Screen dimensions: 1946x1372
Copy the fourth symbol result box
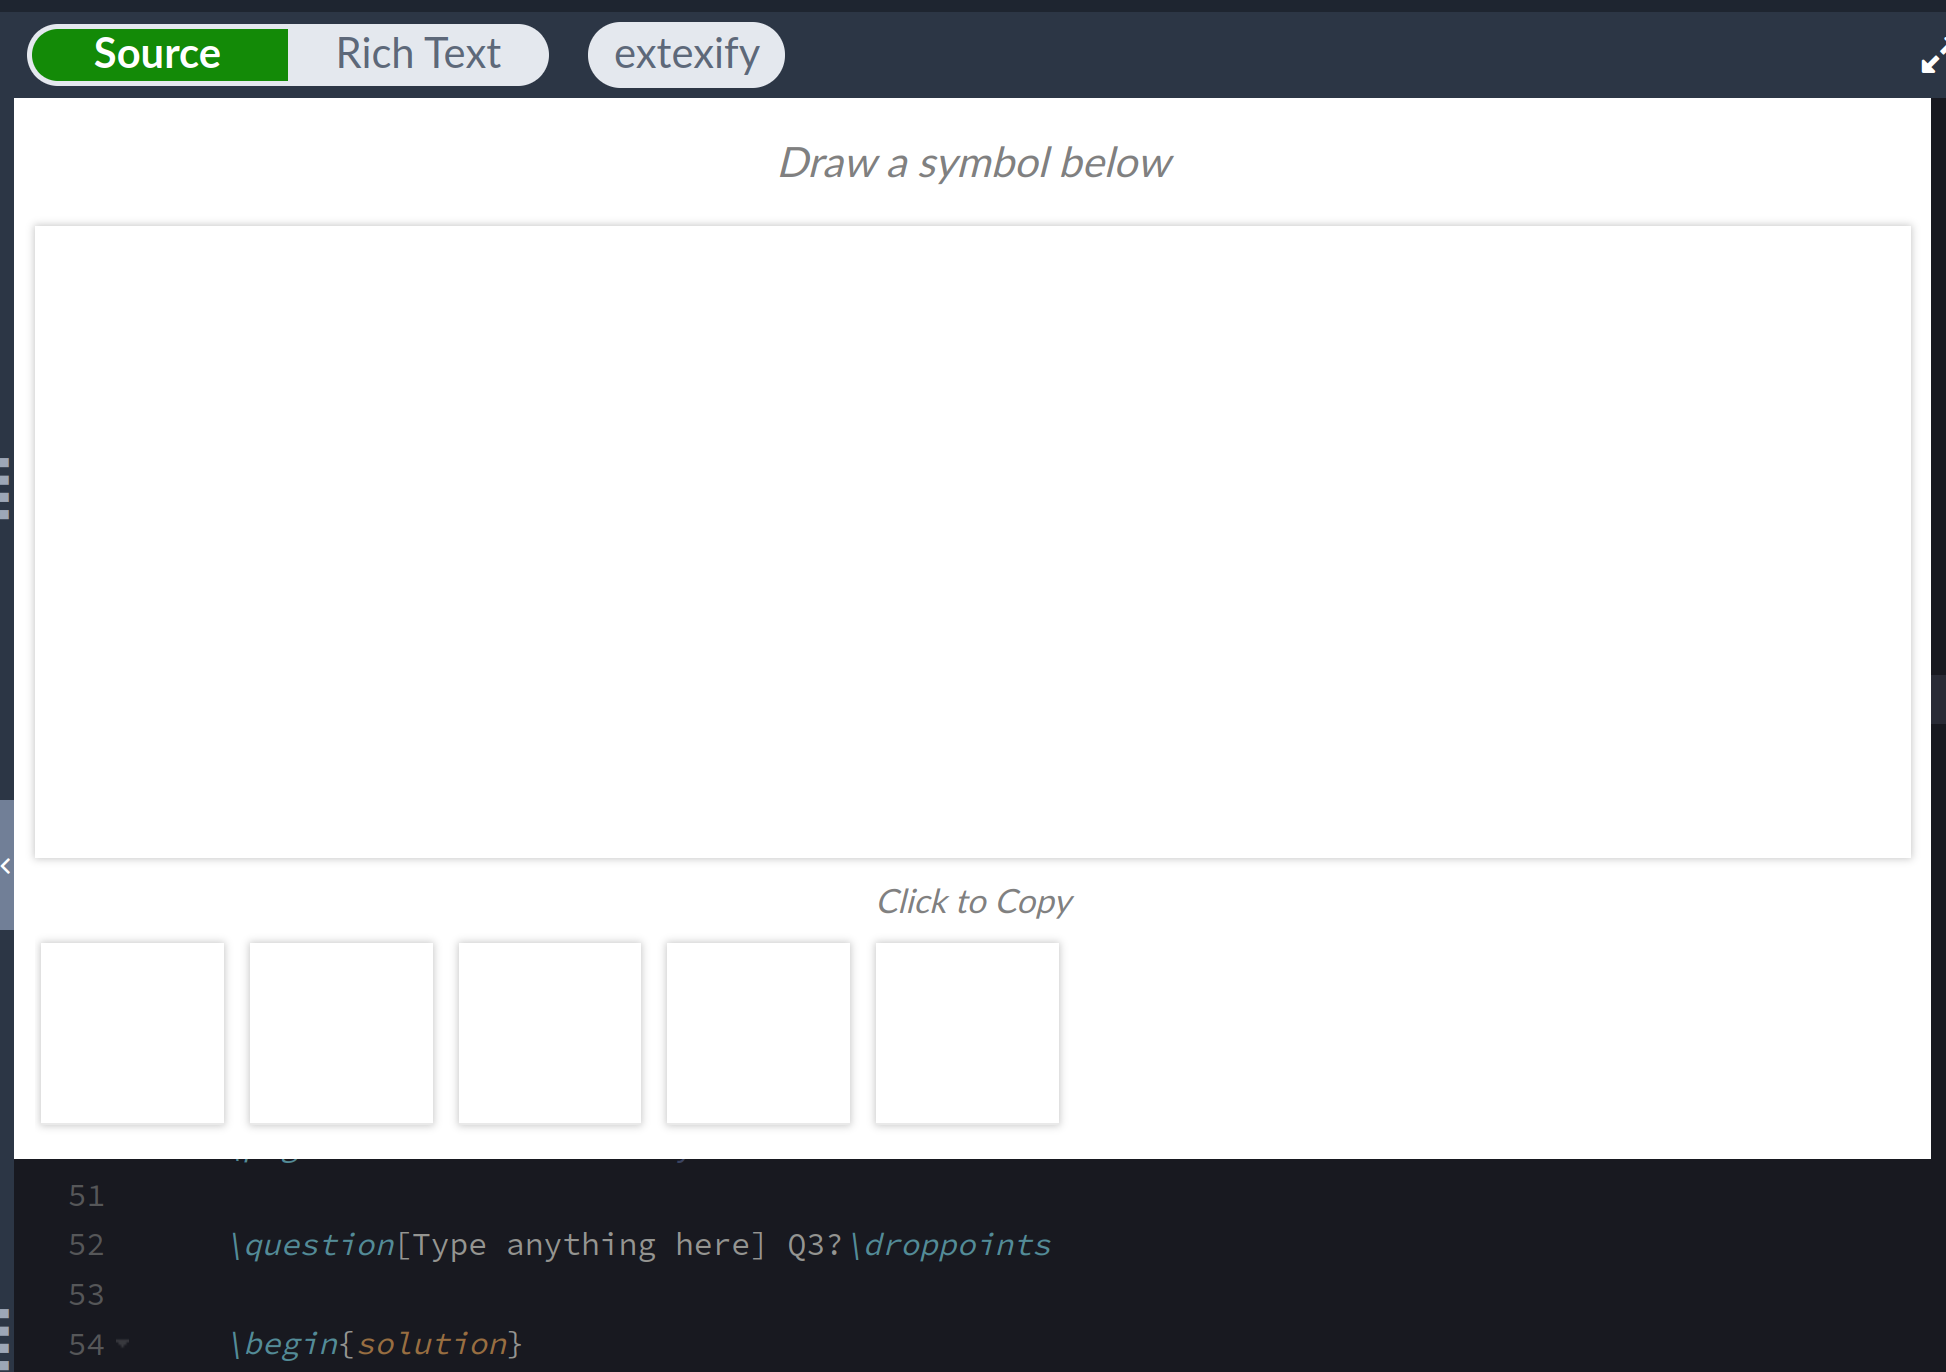[x=759, y=1033]
